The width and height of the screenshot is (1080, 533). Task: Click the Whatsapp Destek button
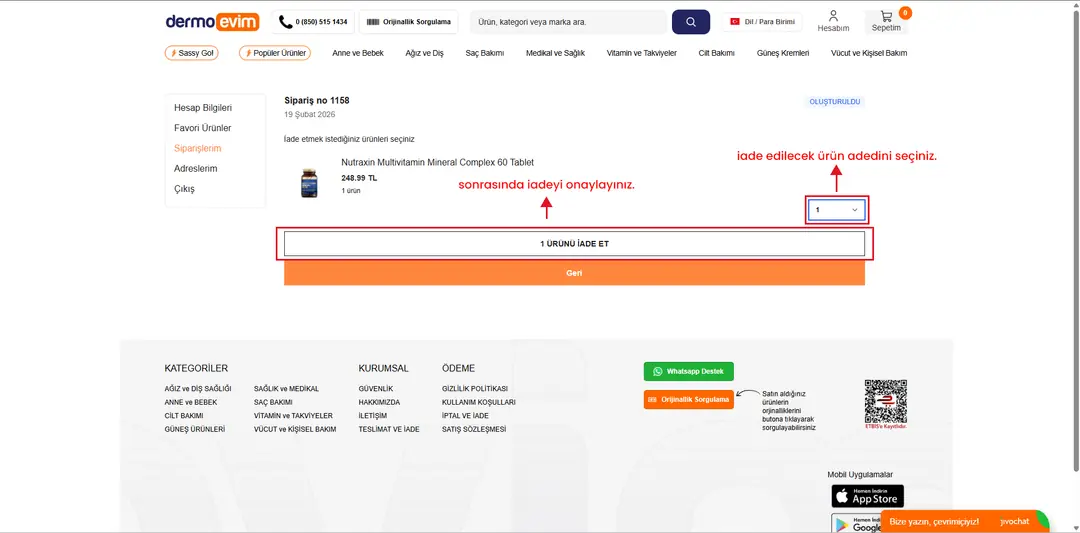point(688,371)
